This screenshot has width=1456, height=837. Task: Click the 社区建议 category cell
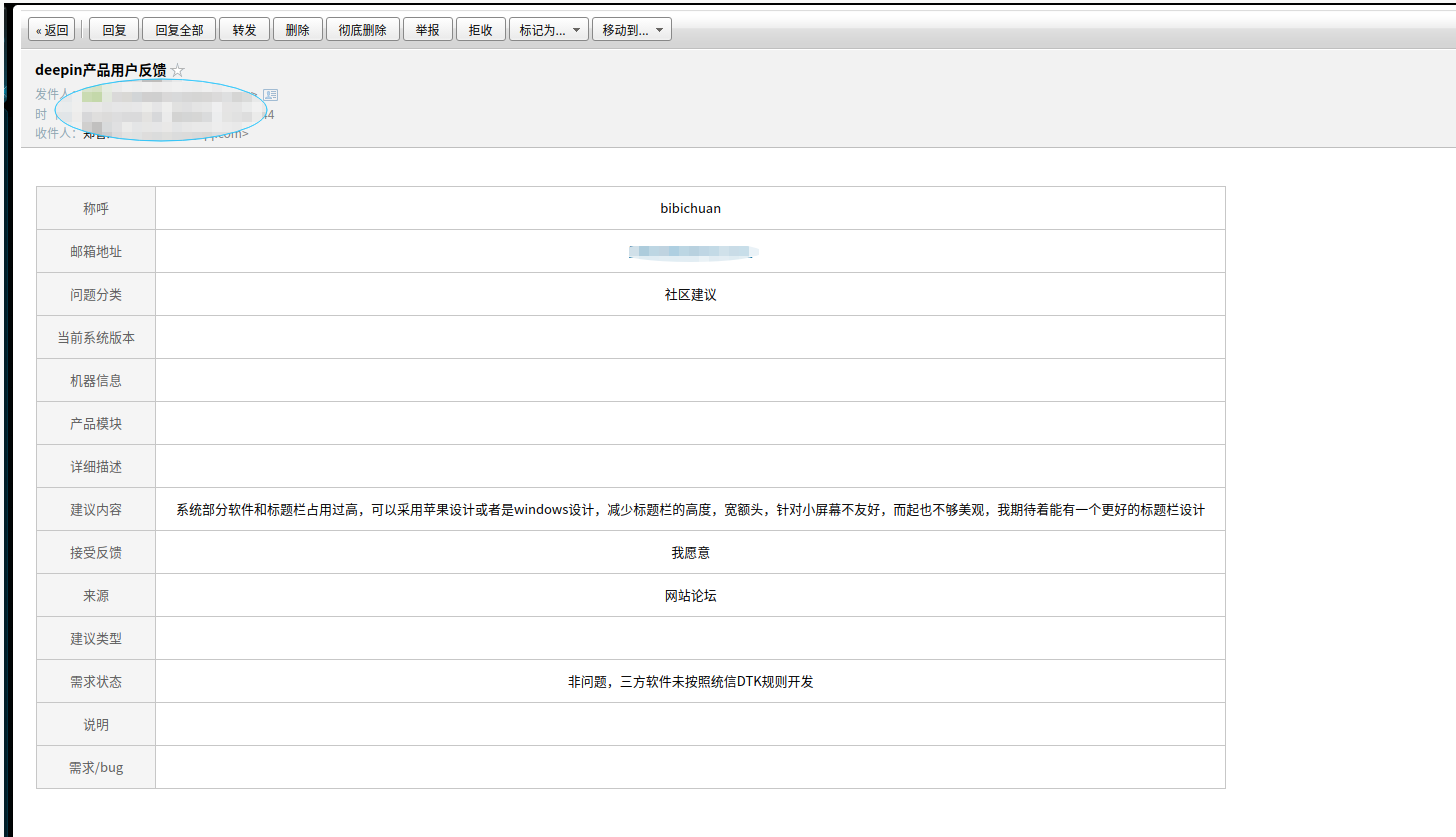[690, 294]
